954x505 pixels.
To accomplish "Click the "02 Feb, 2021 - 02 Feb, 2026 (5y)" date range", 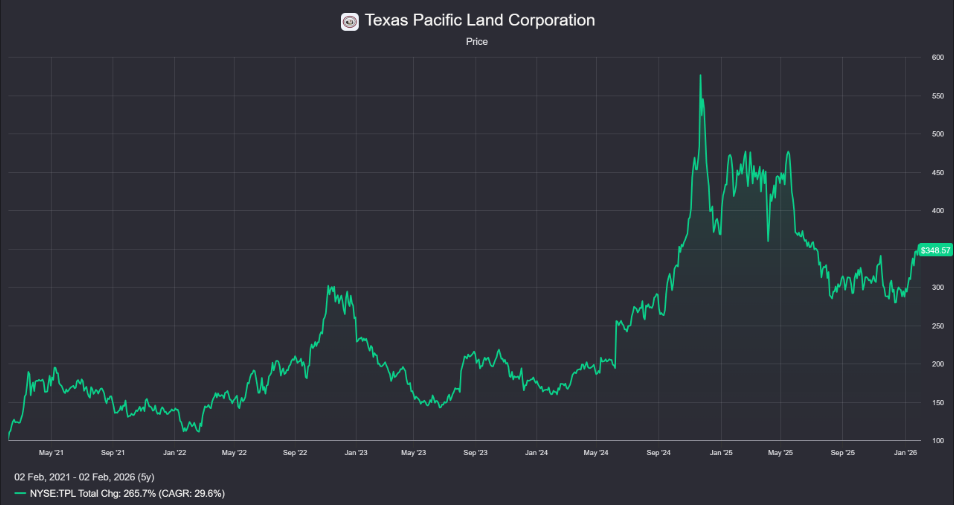I will 85,477.
